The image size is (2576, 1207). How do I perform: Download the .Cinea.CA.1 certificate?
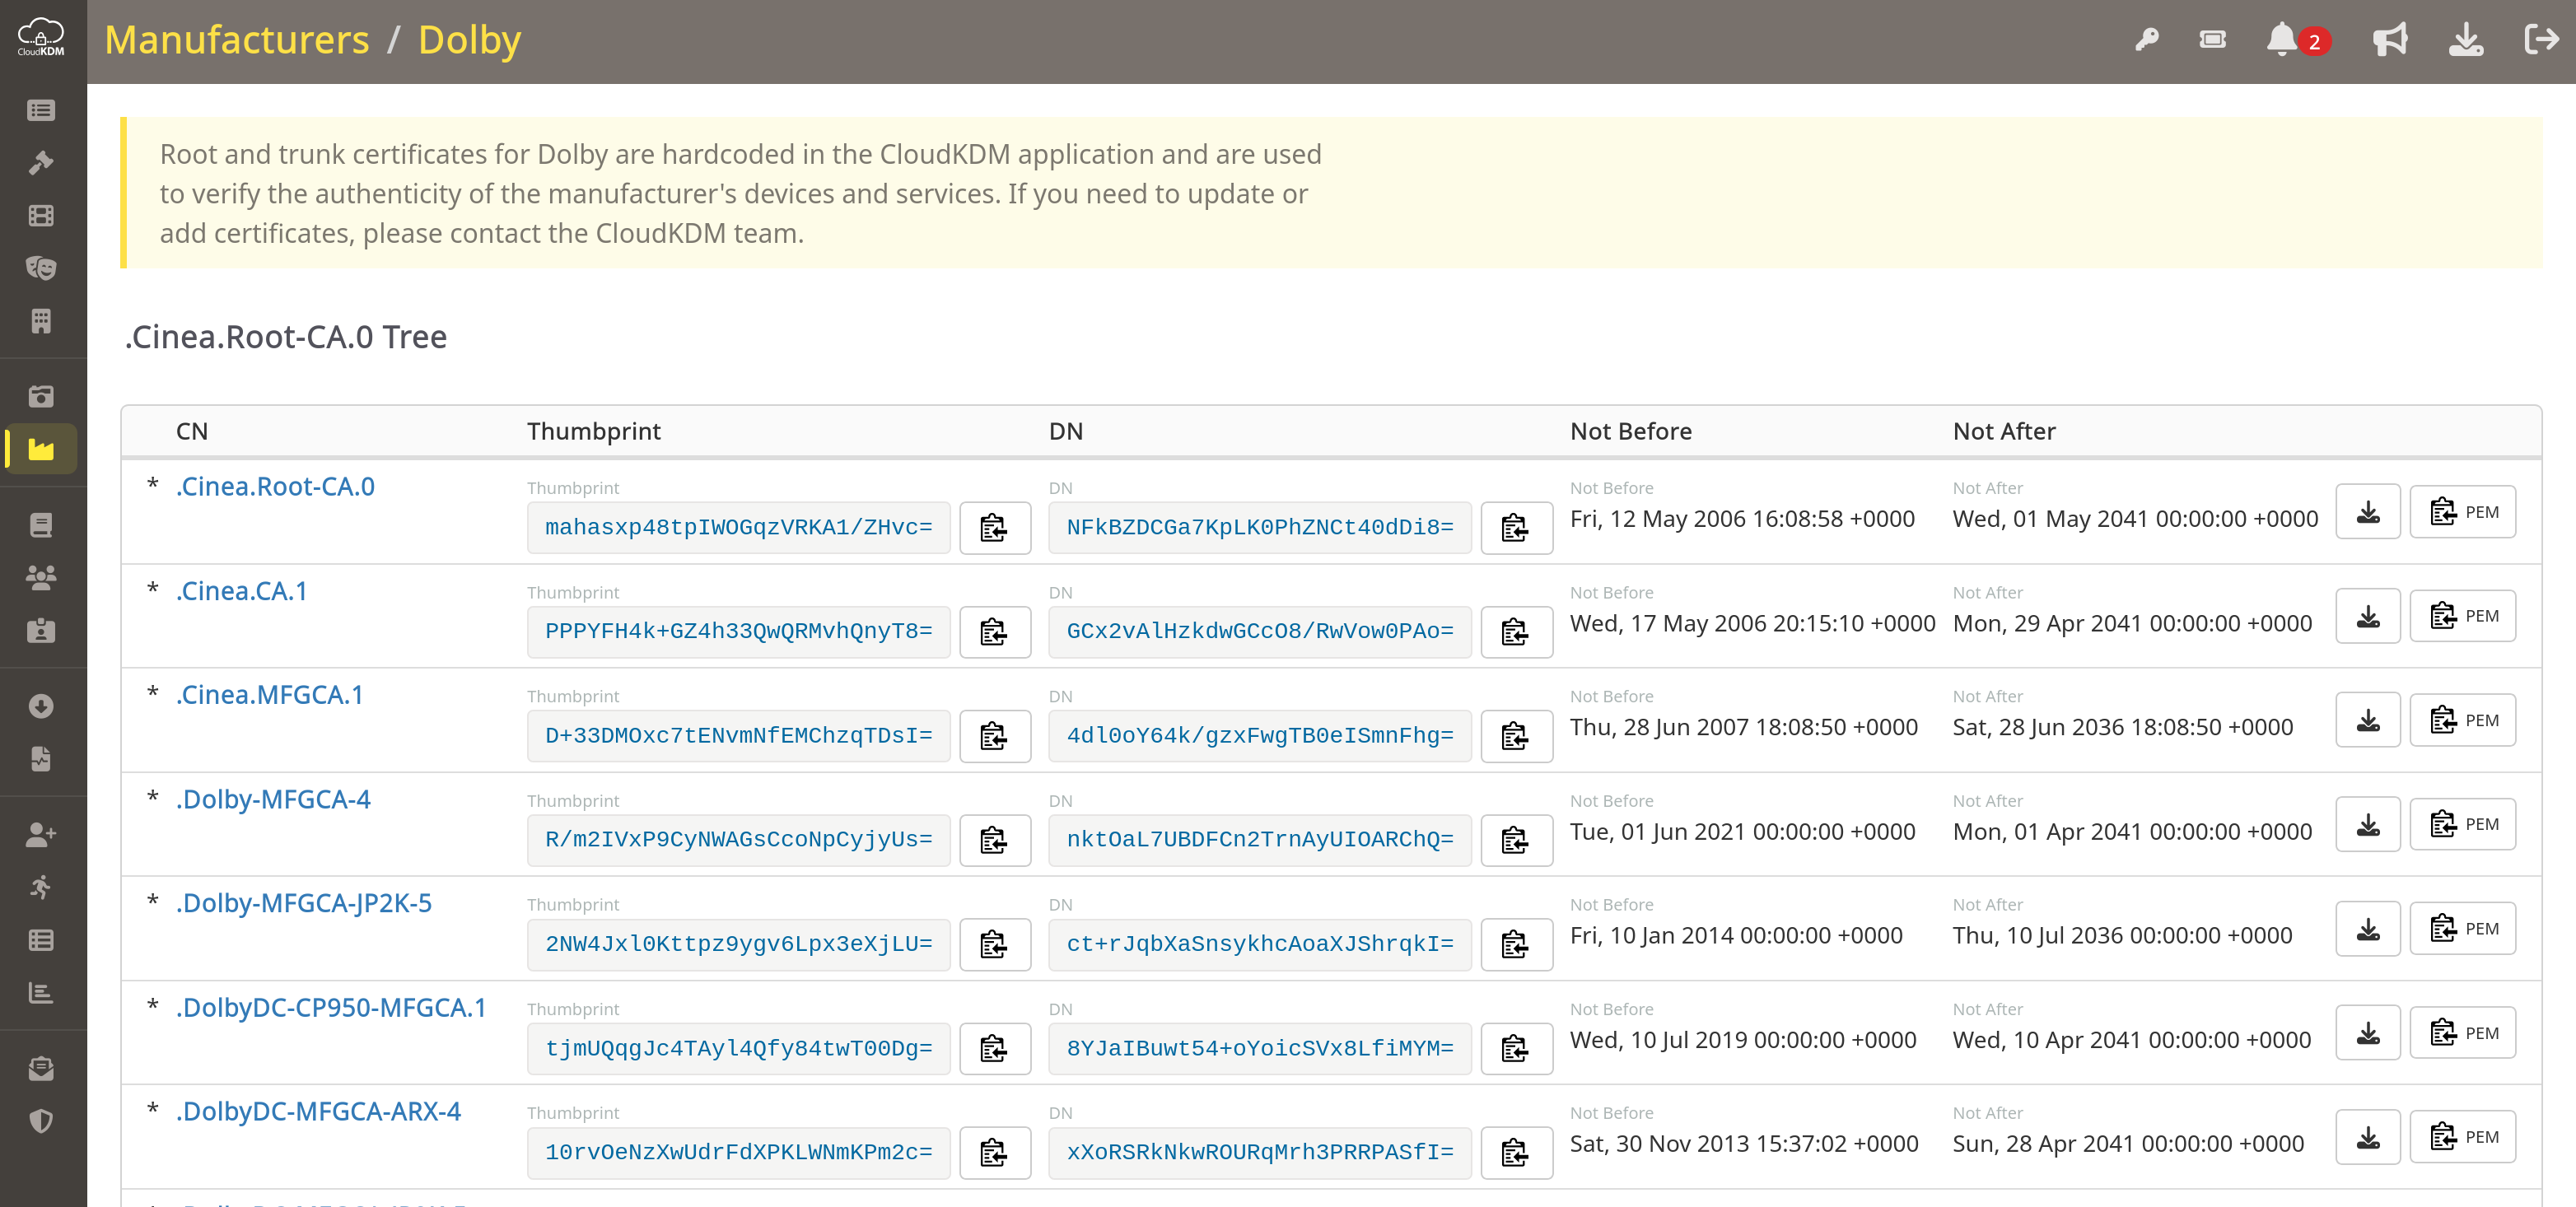(x=2368, y=616)
